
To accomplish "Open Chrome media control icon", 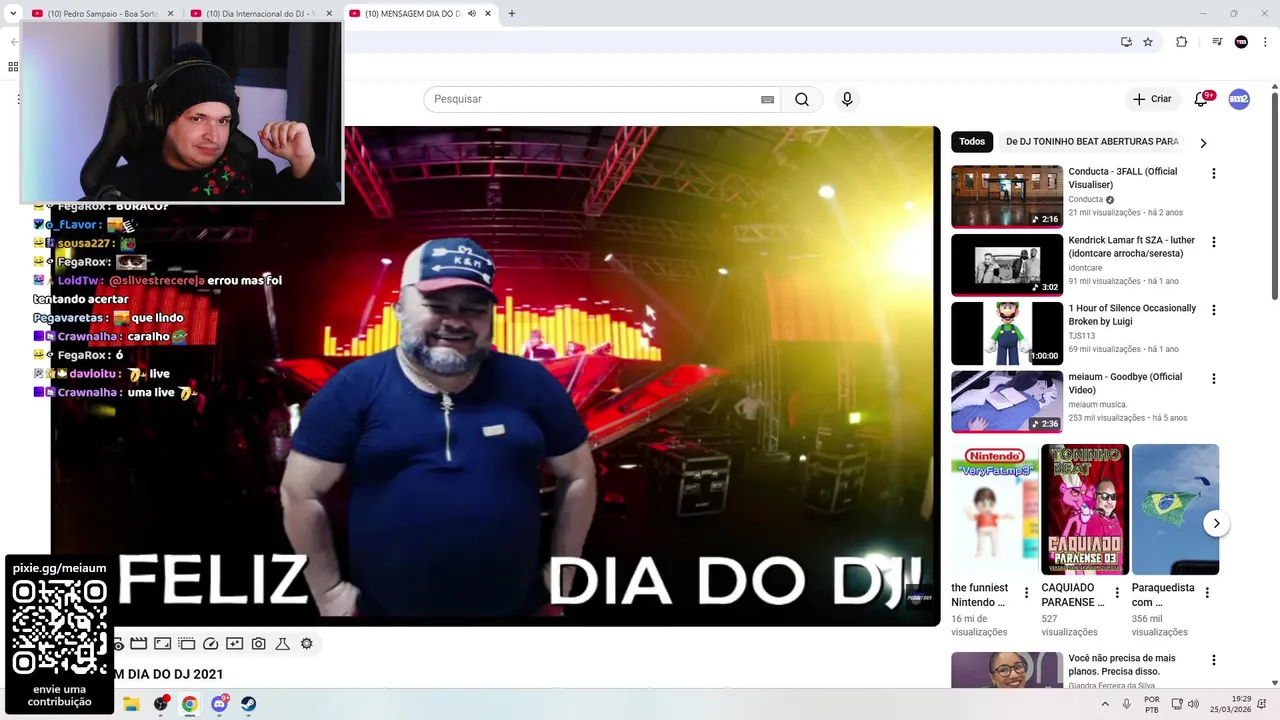I will (1217, 42).
